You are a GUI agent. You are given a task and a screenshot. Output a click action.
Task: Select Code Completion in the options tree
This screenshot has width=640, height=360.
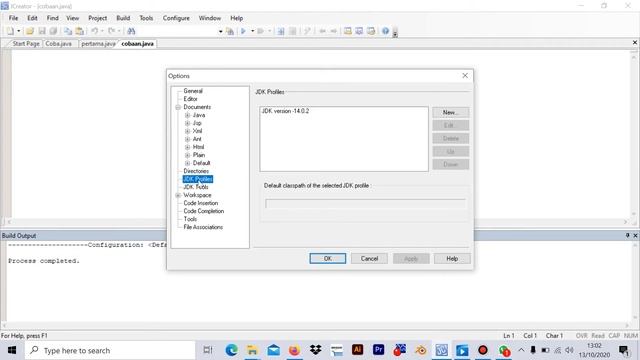pyautogui.click(x=204, y=211)
